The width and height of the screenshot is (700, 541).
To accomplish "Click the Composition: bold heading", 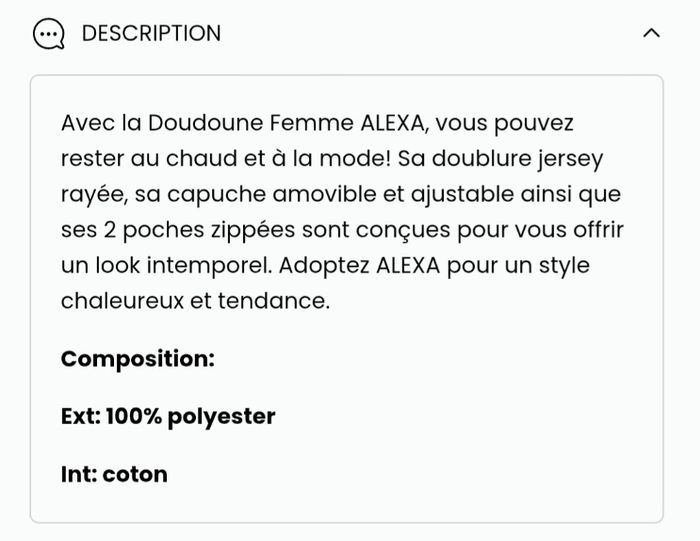I will [x=138, y=359].
